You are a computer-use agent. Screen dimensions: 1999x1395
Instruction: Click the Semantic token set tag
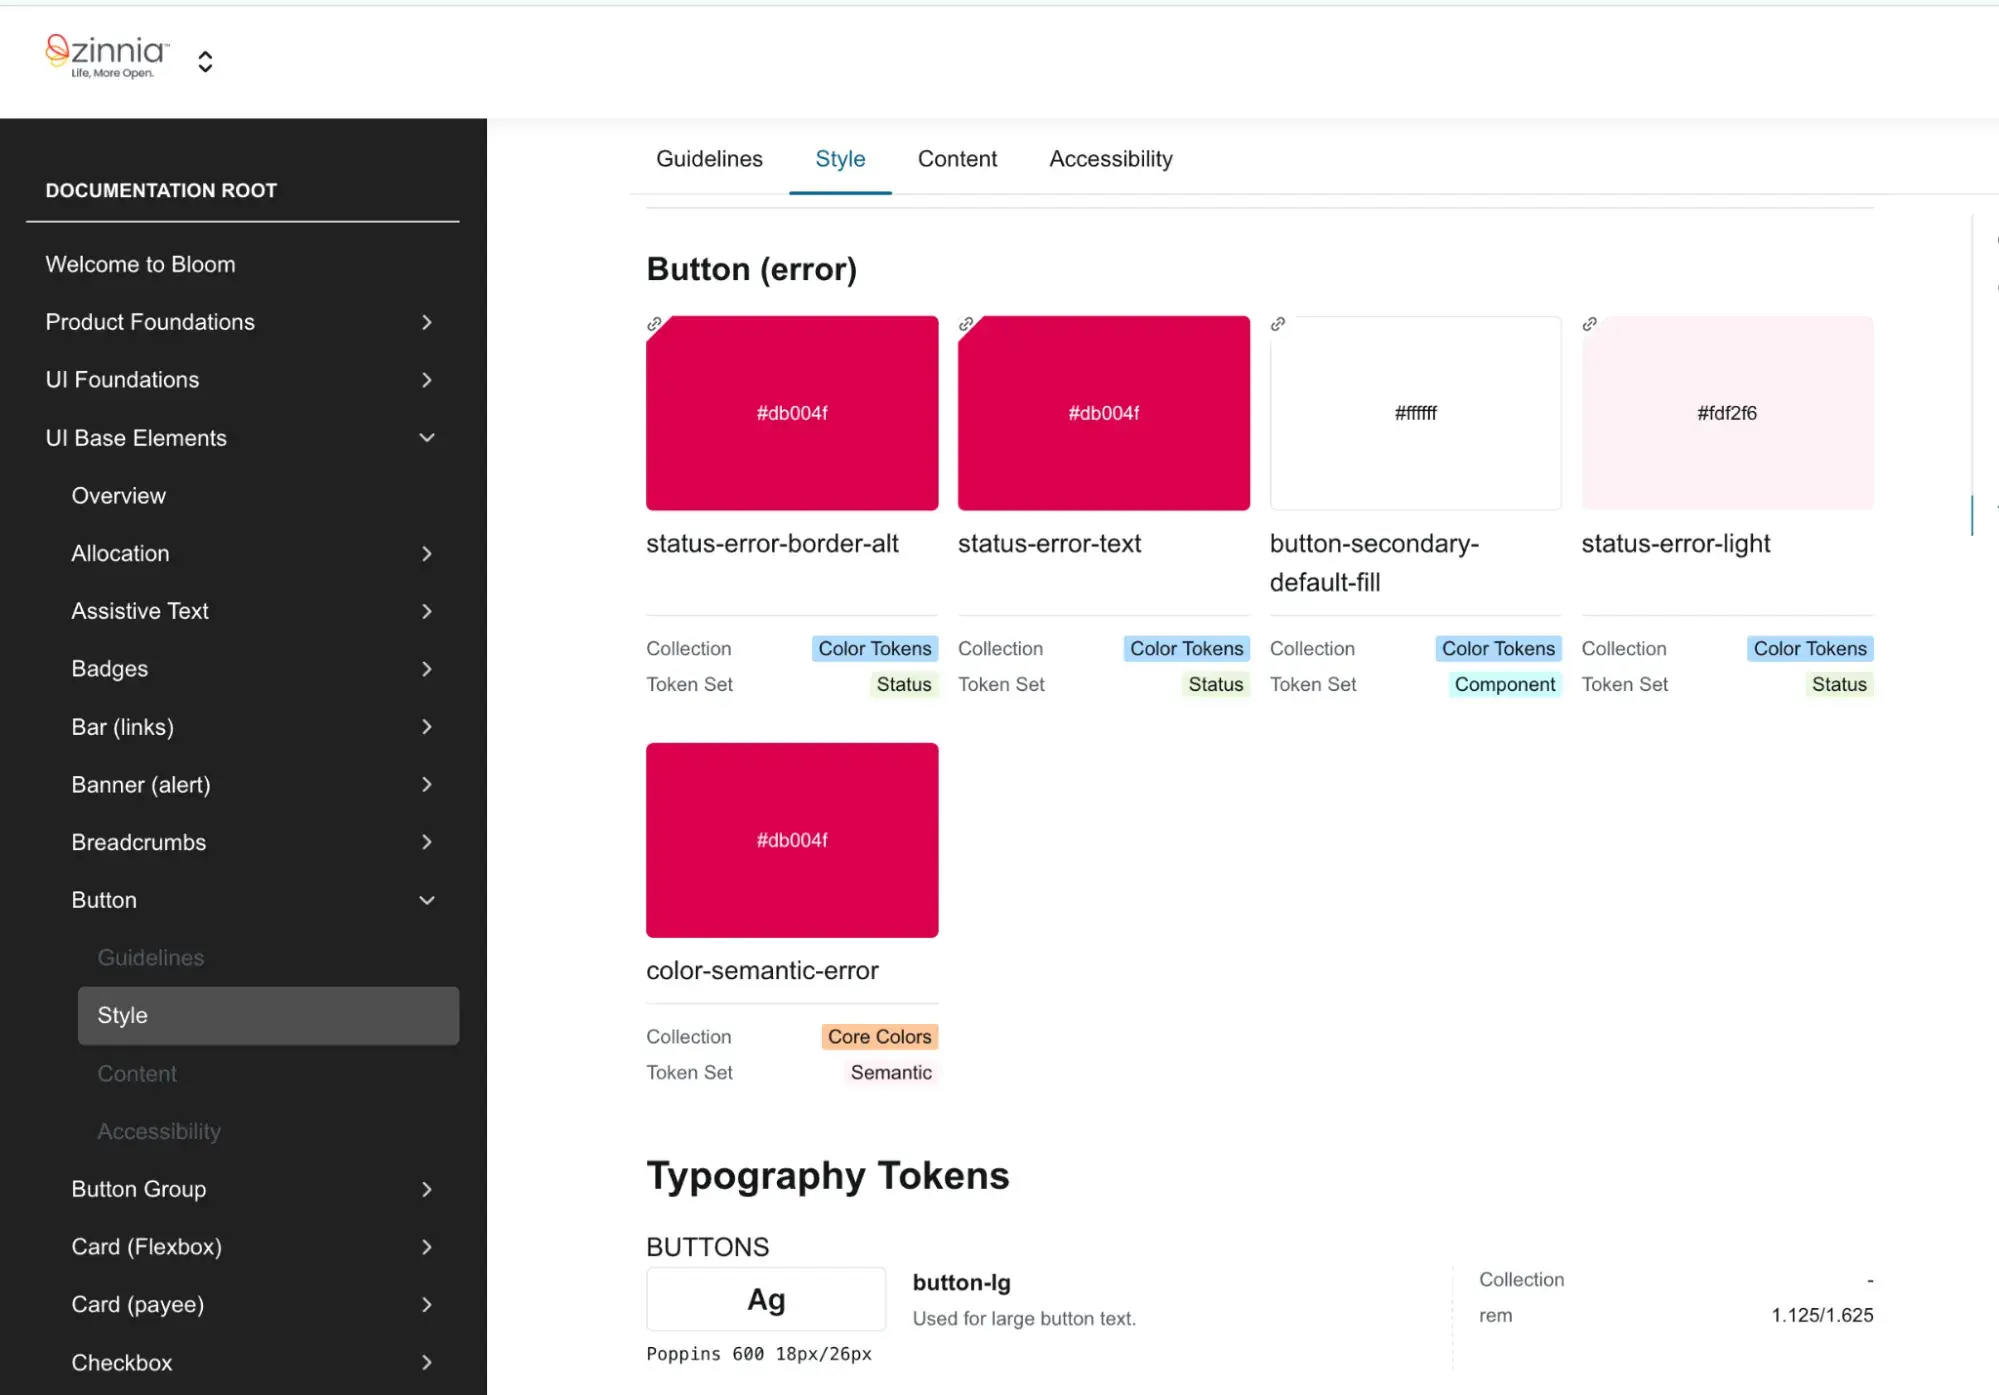click(891, 1073)
